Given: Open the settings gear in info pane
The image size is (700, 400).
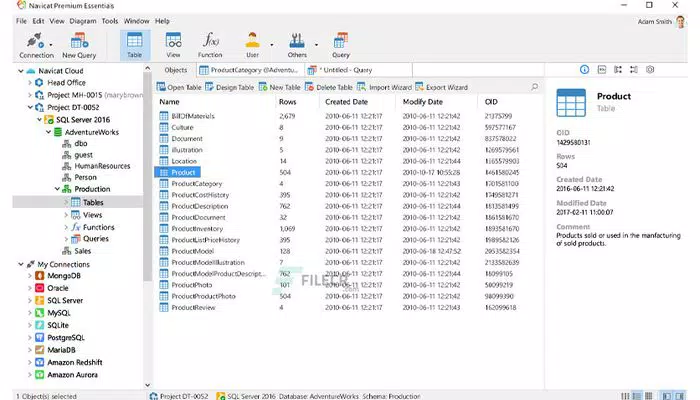Looking at the screenshot, I should (650, 70).
